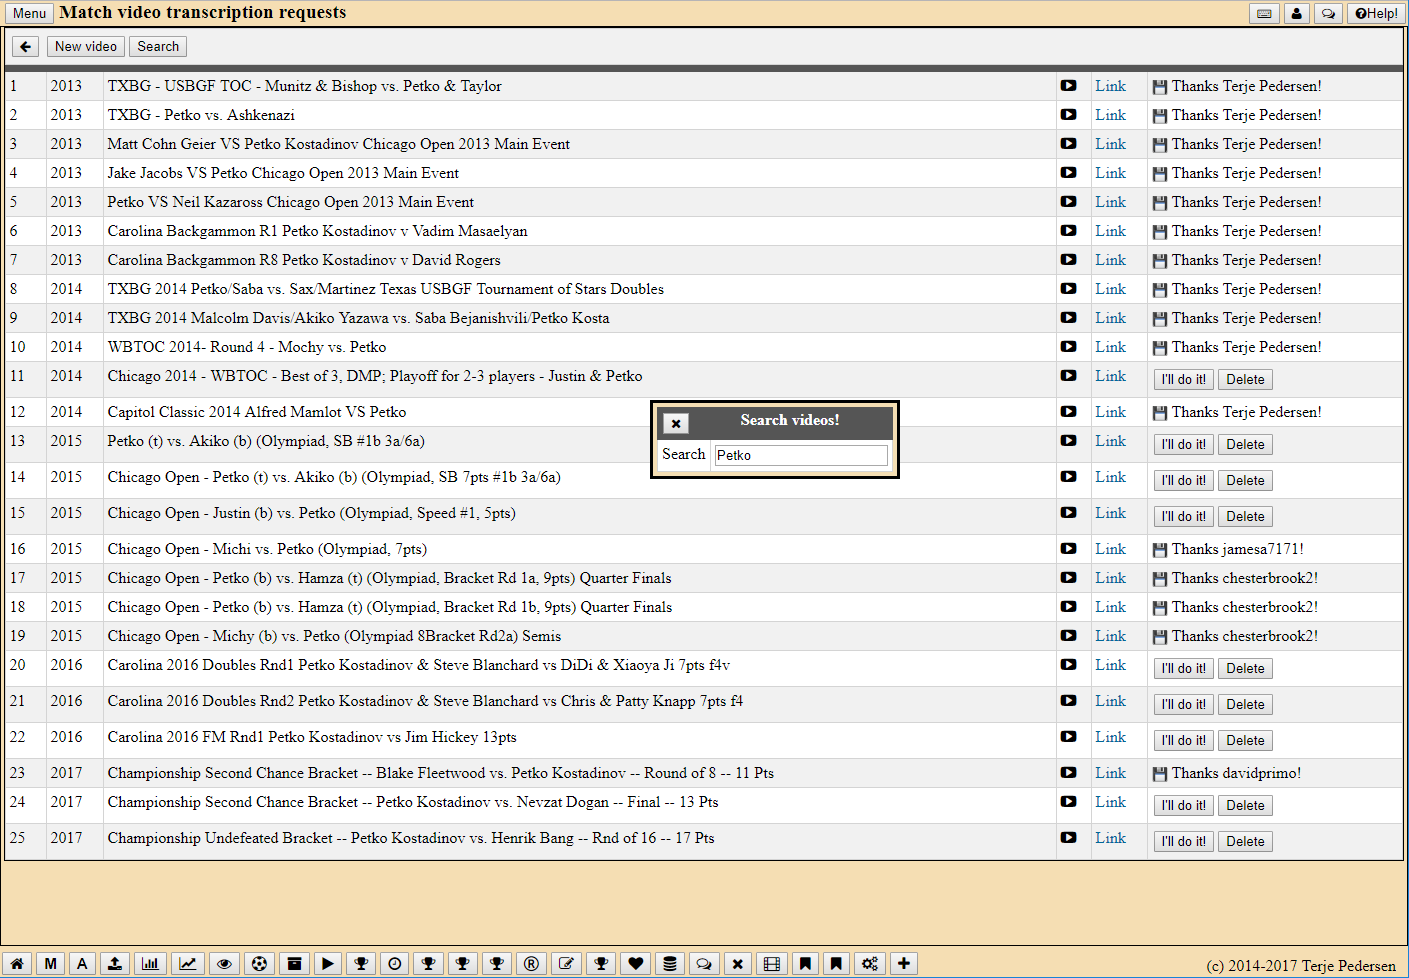Viewport: 1409px width, 978px height.
Task: Open Link for Henrik Bang Rnd of 16
Action: [1110, 838]
